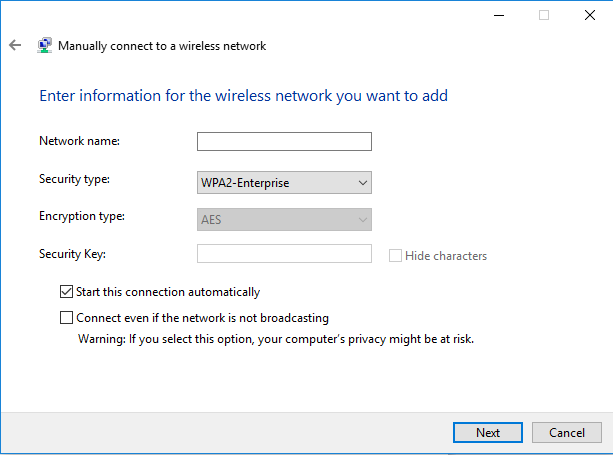Uncheck Start this connection automatically
Screen dimensions: 613x455
coord(66,292)
